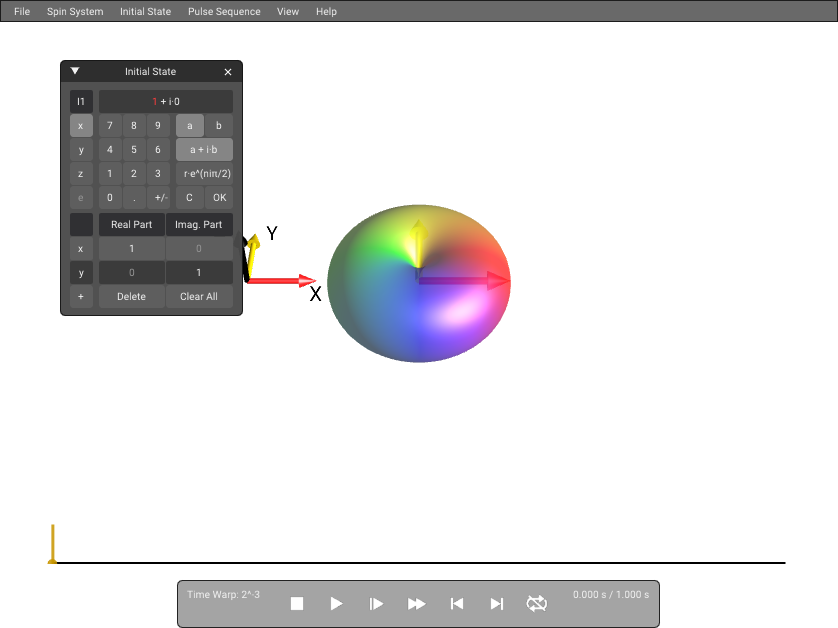The image size is (838, 628).
Task: Stop playback with the square stop icon
Action: pos(297,603)
